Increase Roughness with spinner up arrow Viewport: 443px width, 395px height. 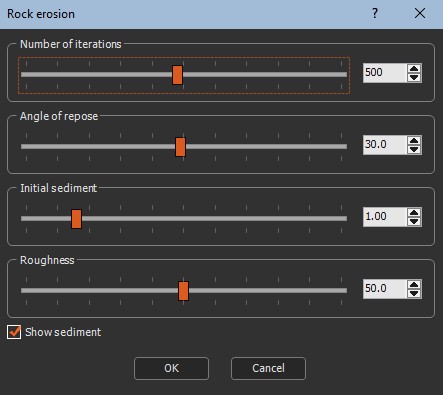tap(414, 285)
